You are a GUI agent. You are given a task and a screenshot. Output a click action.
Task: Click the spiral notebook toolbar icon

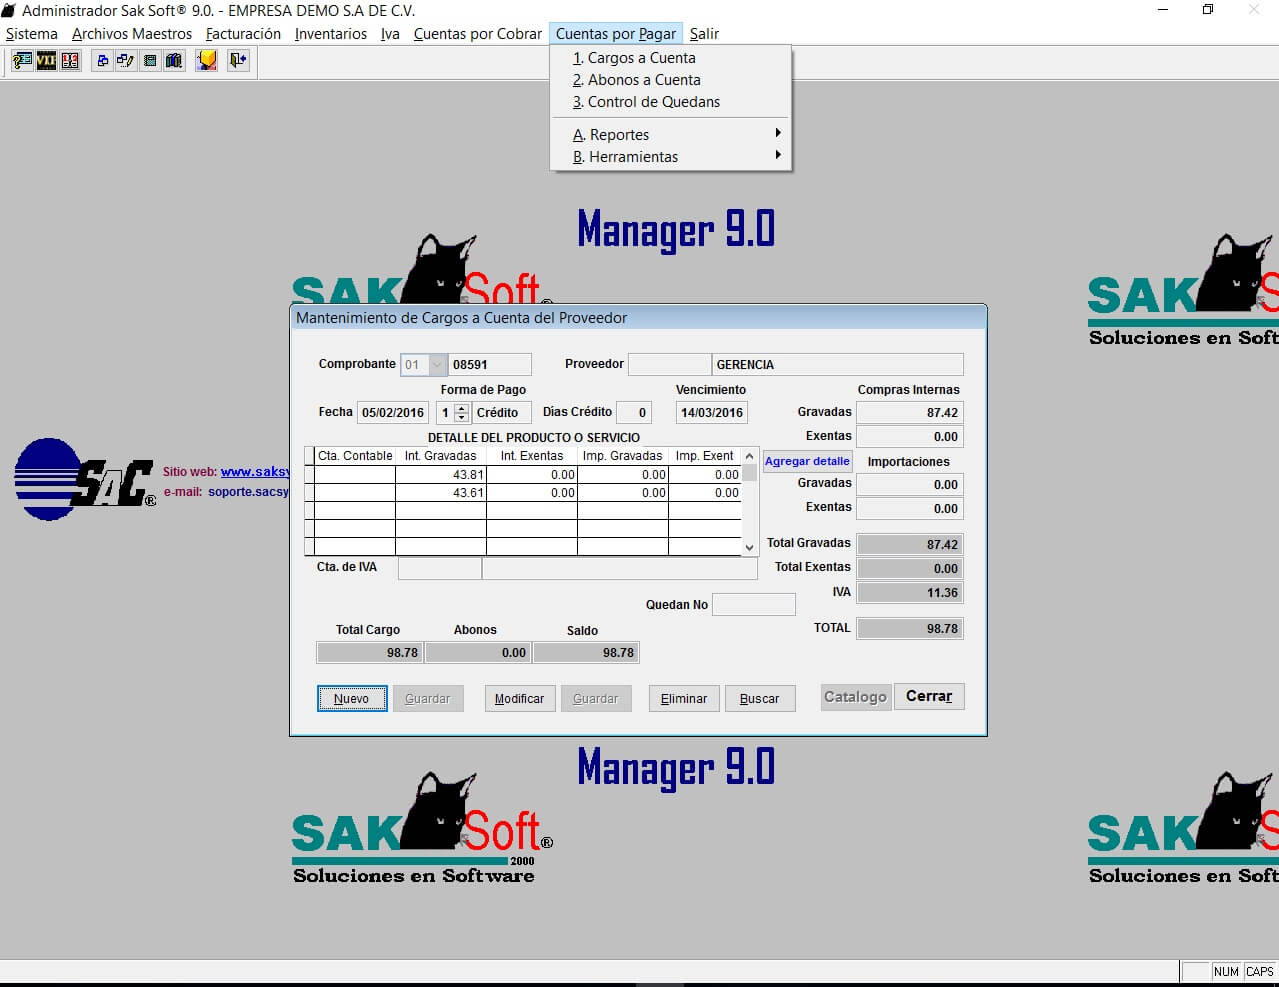coord(150,61)
